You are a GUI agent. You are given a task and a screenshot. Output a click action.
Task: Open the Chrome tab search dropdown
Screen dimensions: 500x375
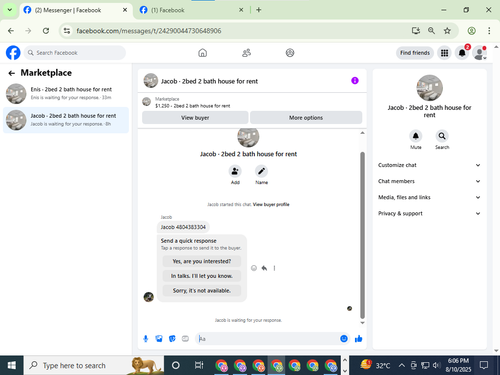(10, 10)
